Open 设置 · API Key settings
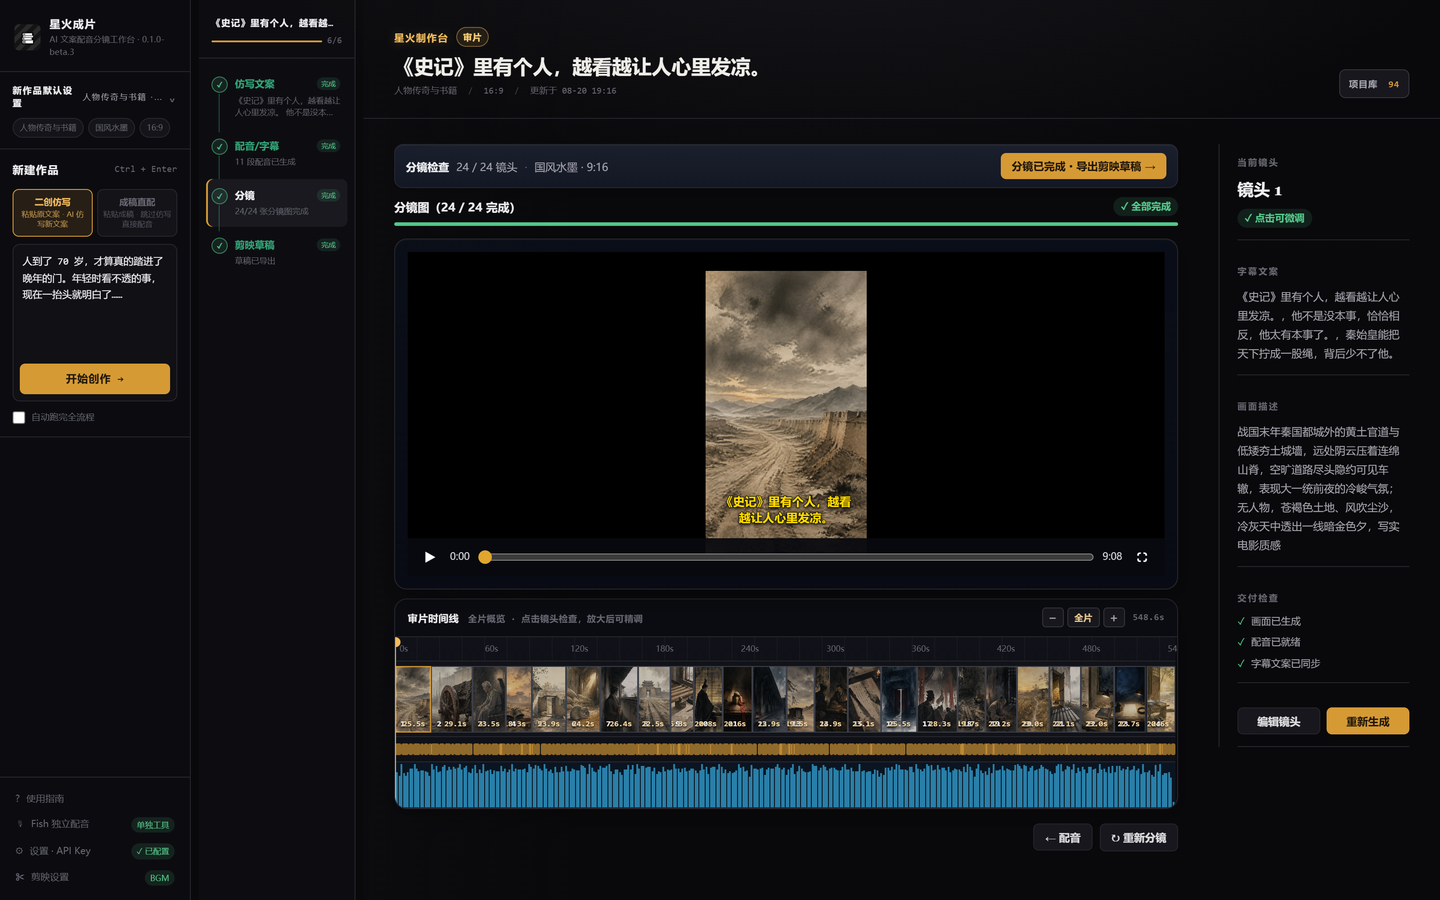 [x=60, y=851]
